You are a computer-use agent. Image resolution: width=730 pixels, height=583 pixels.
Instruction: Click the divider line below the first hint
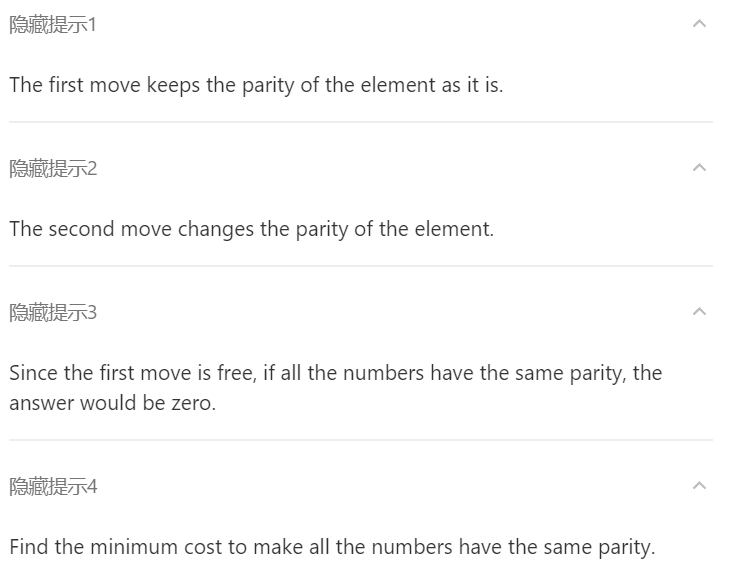coord(361,122)
